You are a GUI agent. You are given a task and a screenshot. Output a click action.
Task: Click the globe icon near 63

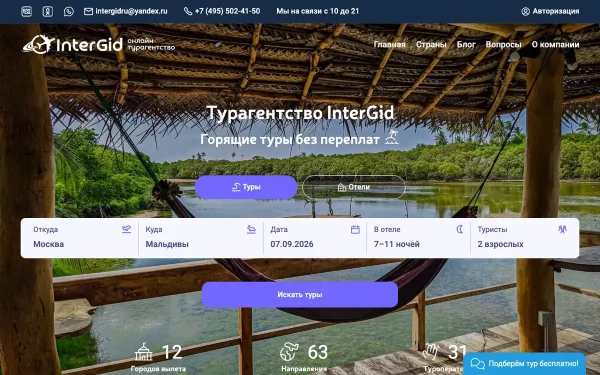click(x=289, y=352)
